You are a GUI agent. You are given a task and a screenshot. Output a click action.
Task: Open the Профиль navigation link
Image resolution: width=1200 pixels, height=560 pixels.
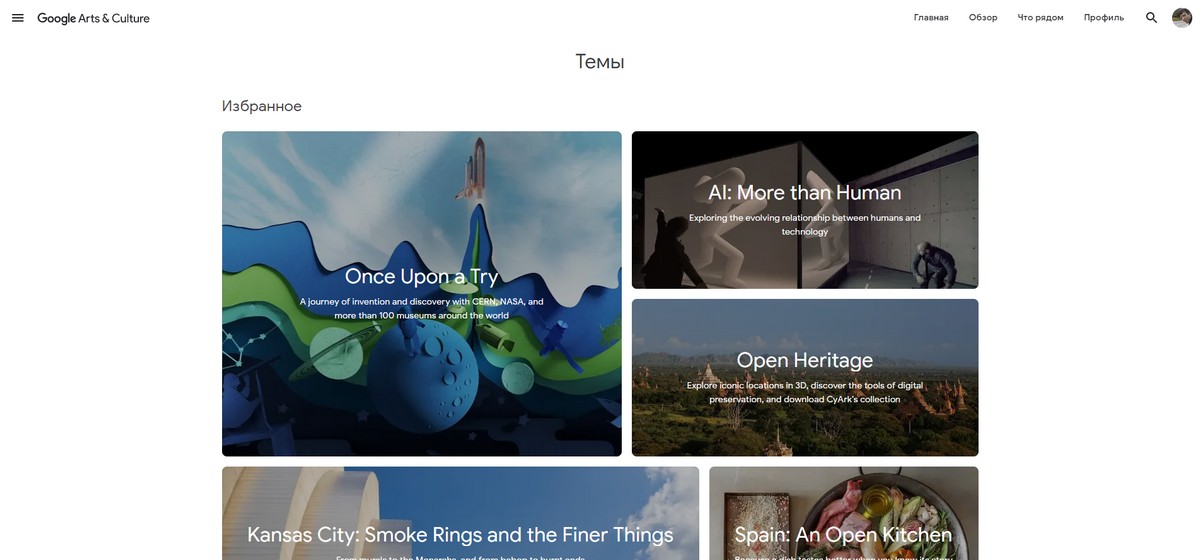[x=1103, y=18]
